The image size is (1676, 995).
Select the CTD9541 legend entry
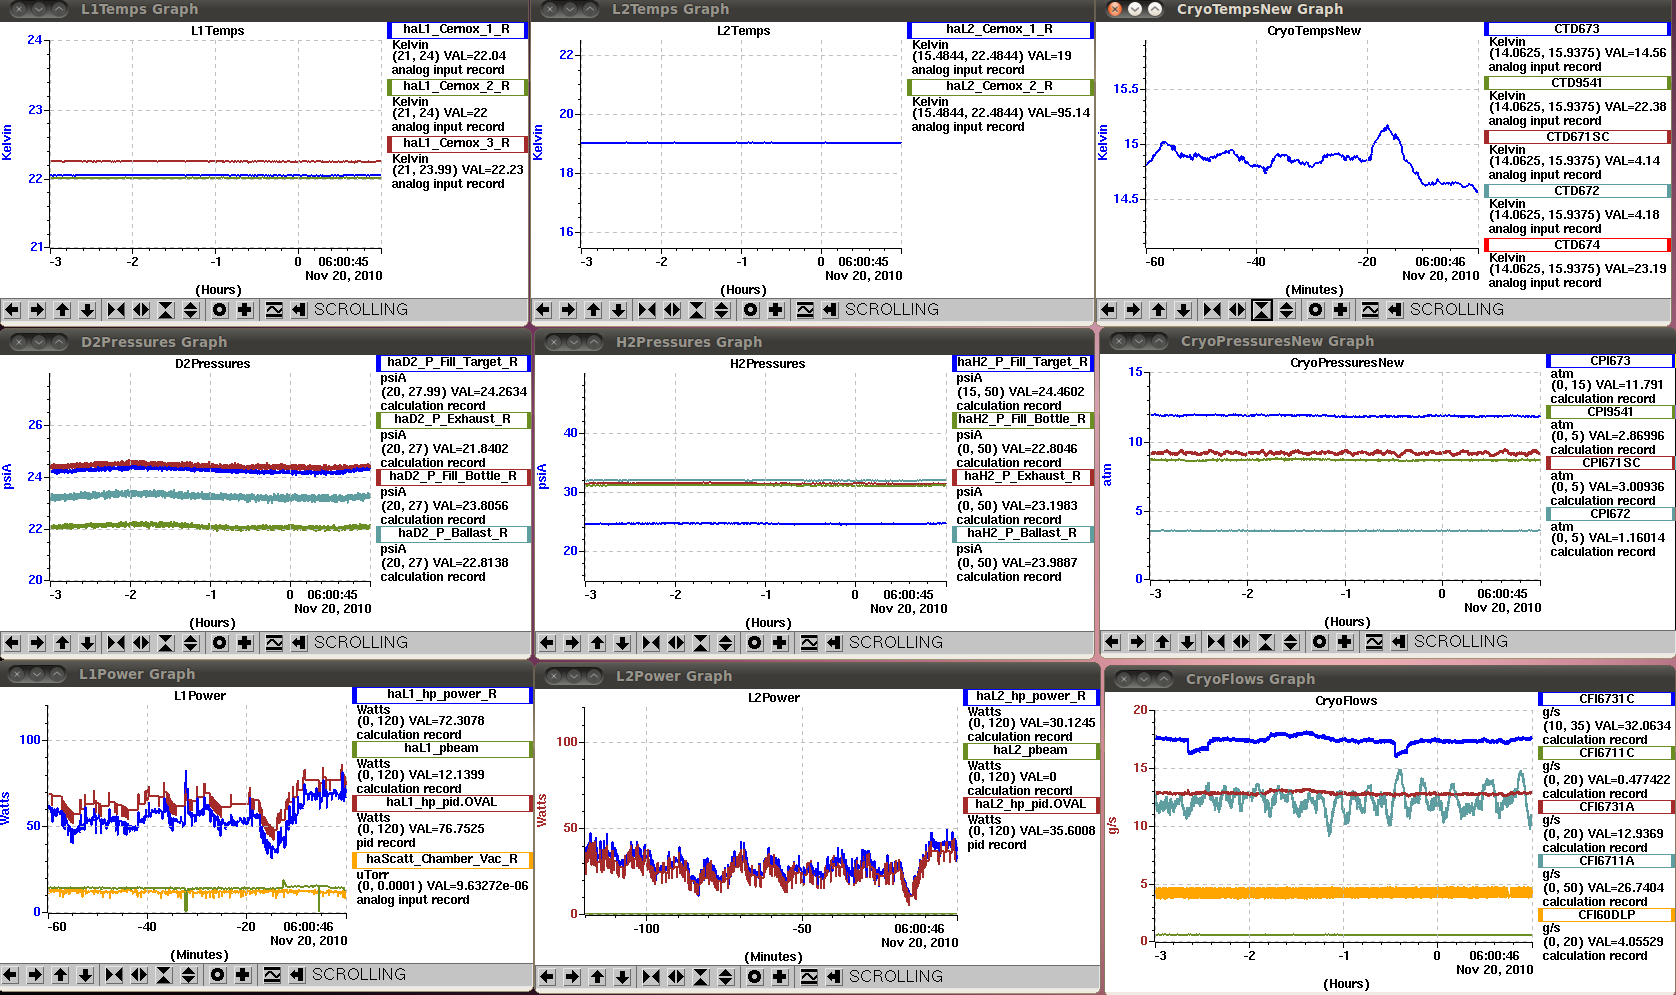[1577, 83]
